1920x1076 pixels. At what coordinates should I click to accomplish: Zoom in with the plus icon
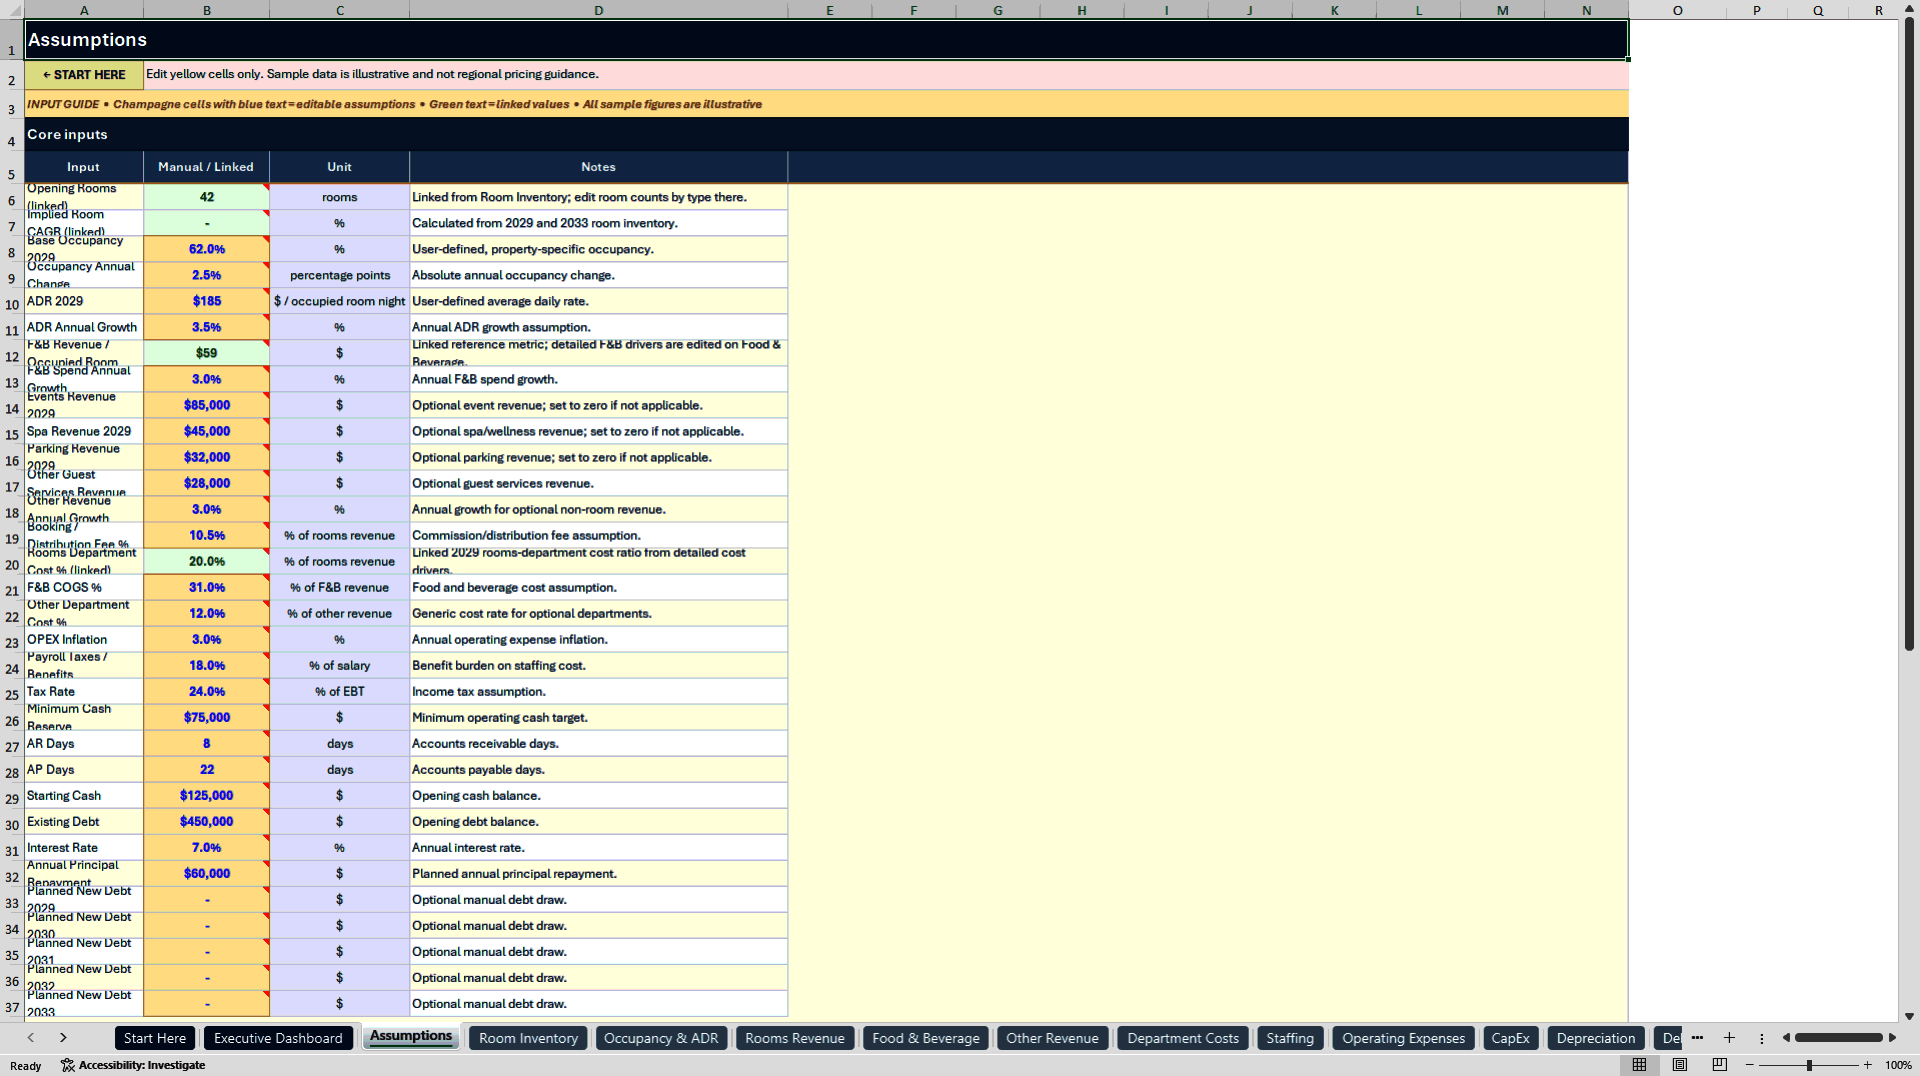[1868, 1065]
